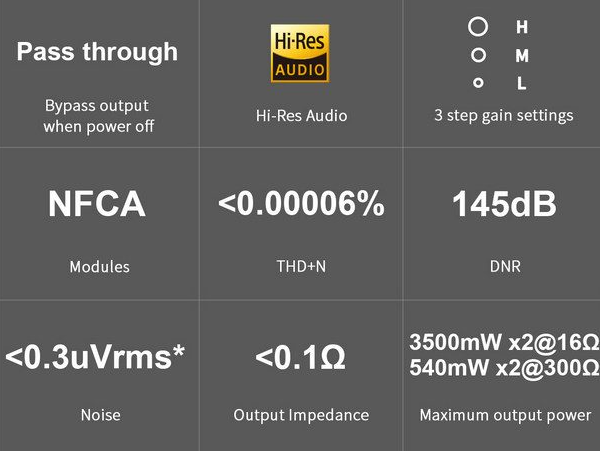Click the M gain letter
Image resolution: width=600 pixels, height=451 pixels.
522,55
